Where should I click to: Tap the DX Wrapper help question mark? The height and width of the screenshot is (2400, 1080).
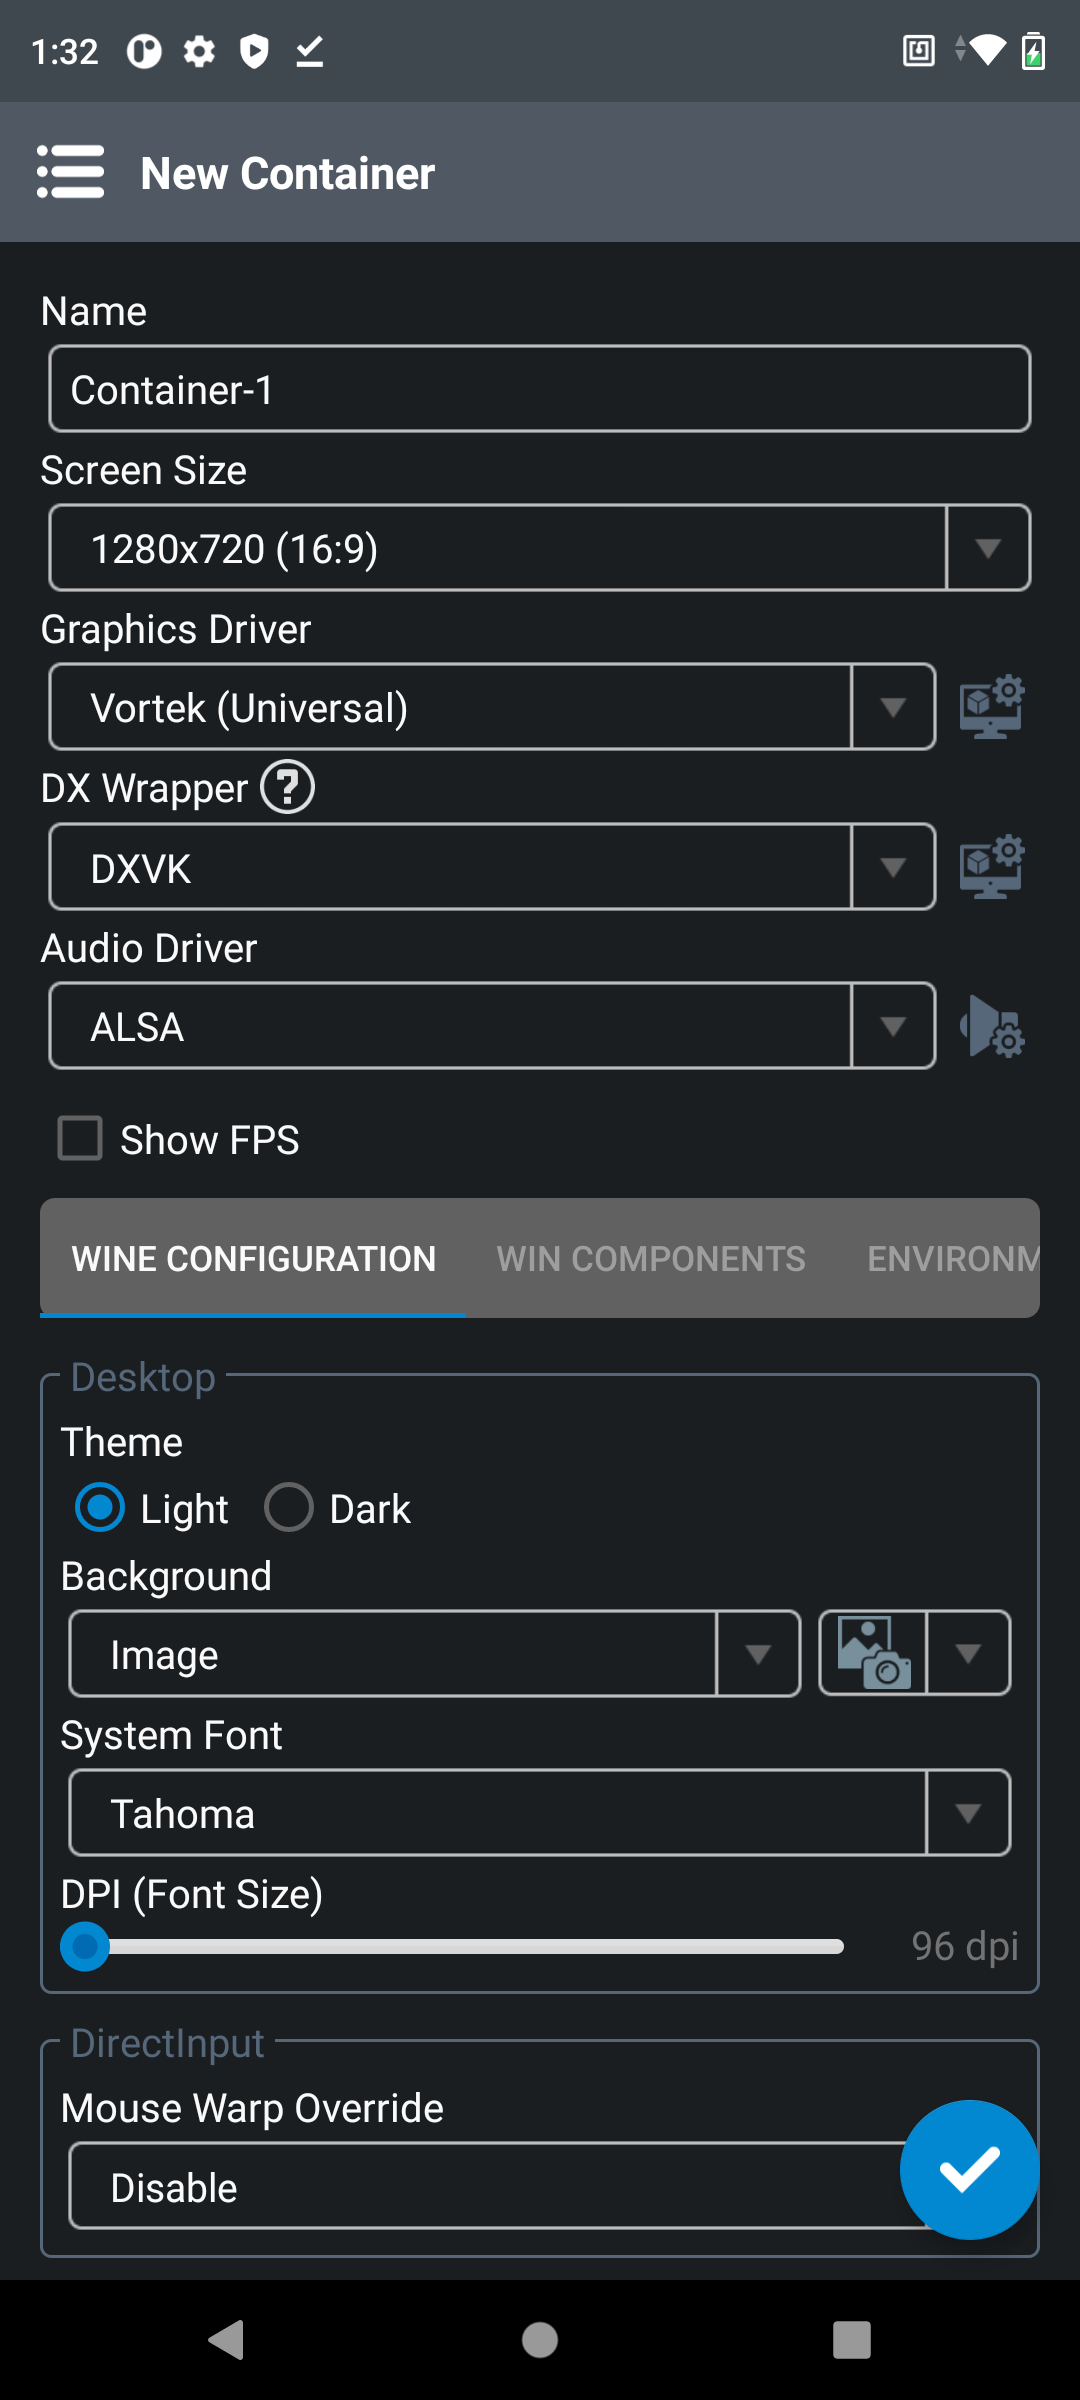coord(288,788)
